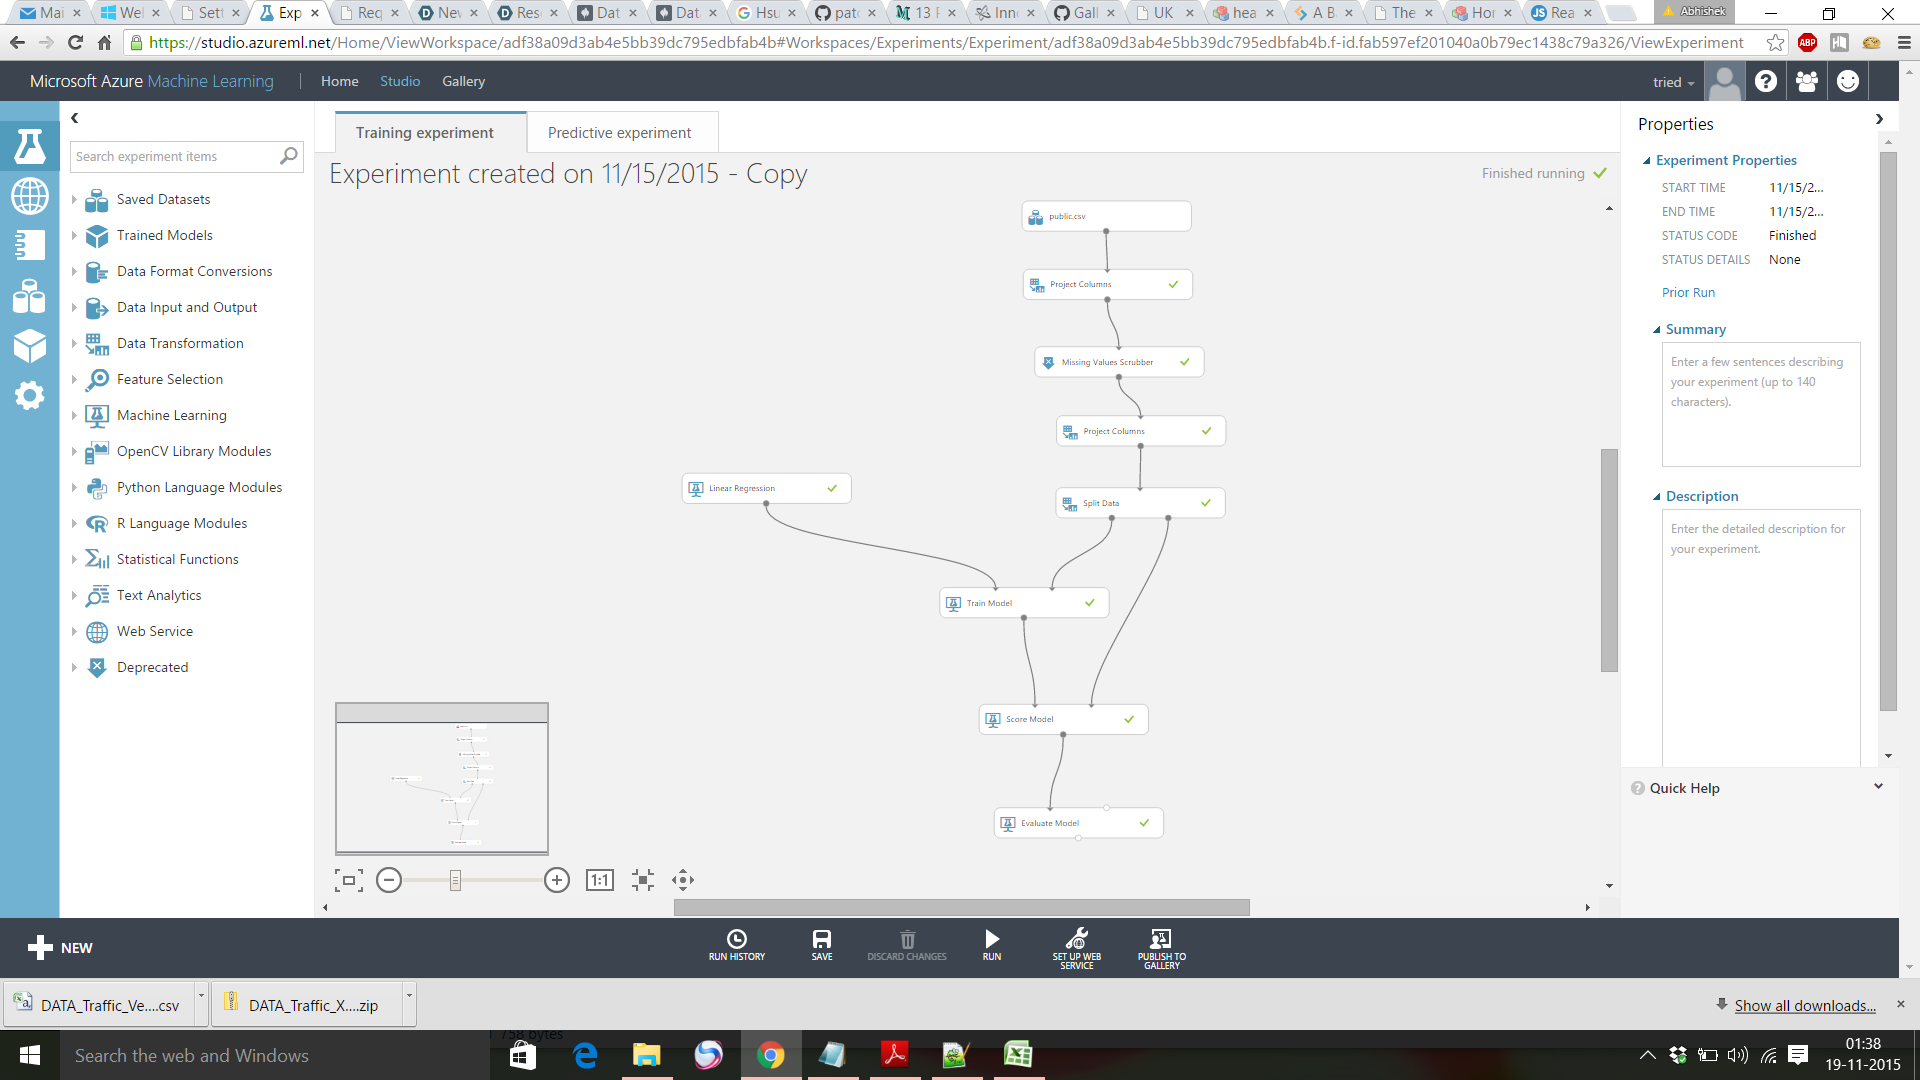Image resolution: width=1920 pixels, height=1080 pixels.
Task: Collapse Experiment Properties section
Action: [x=1647, y=161]
